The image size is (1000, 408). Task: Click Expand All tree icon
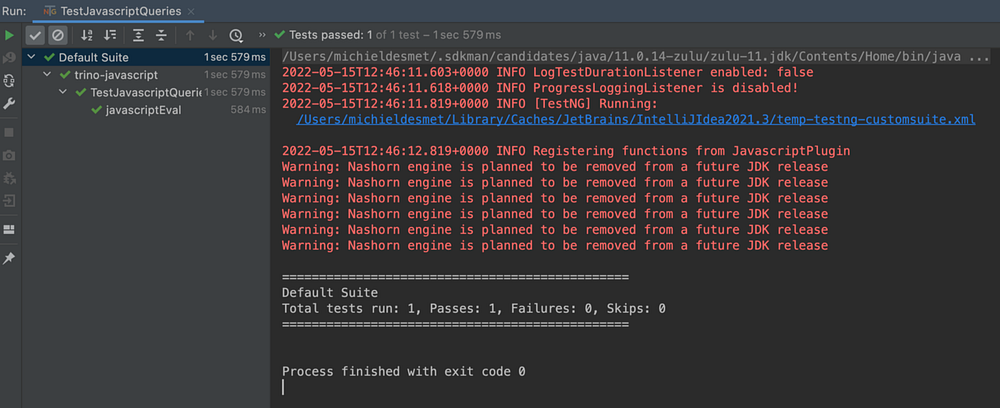coord(139,35)
